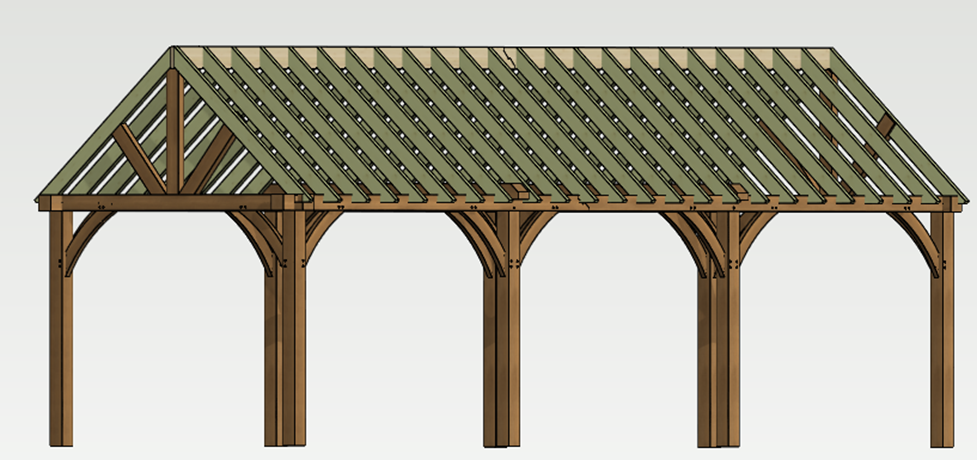Select the left diagonal strut in gable truss

(x=140, y=158)
